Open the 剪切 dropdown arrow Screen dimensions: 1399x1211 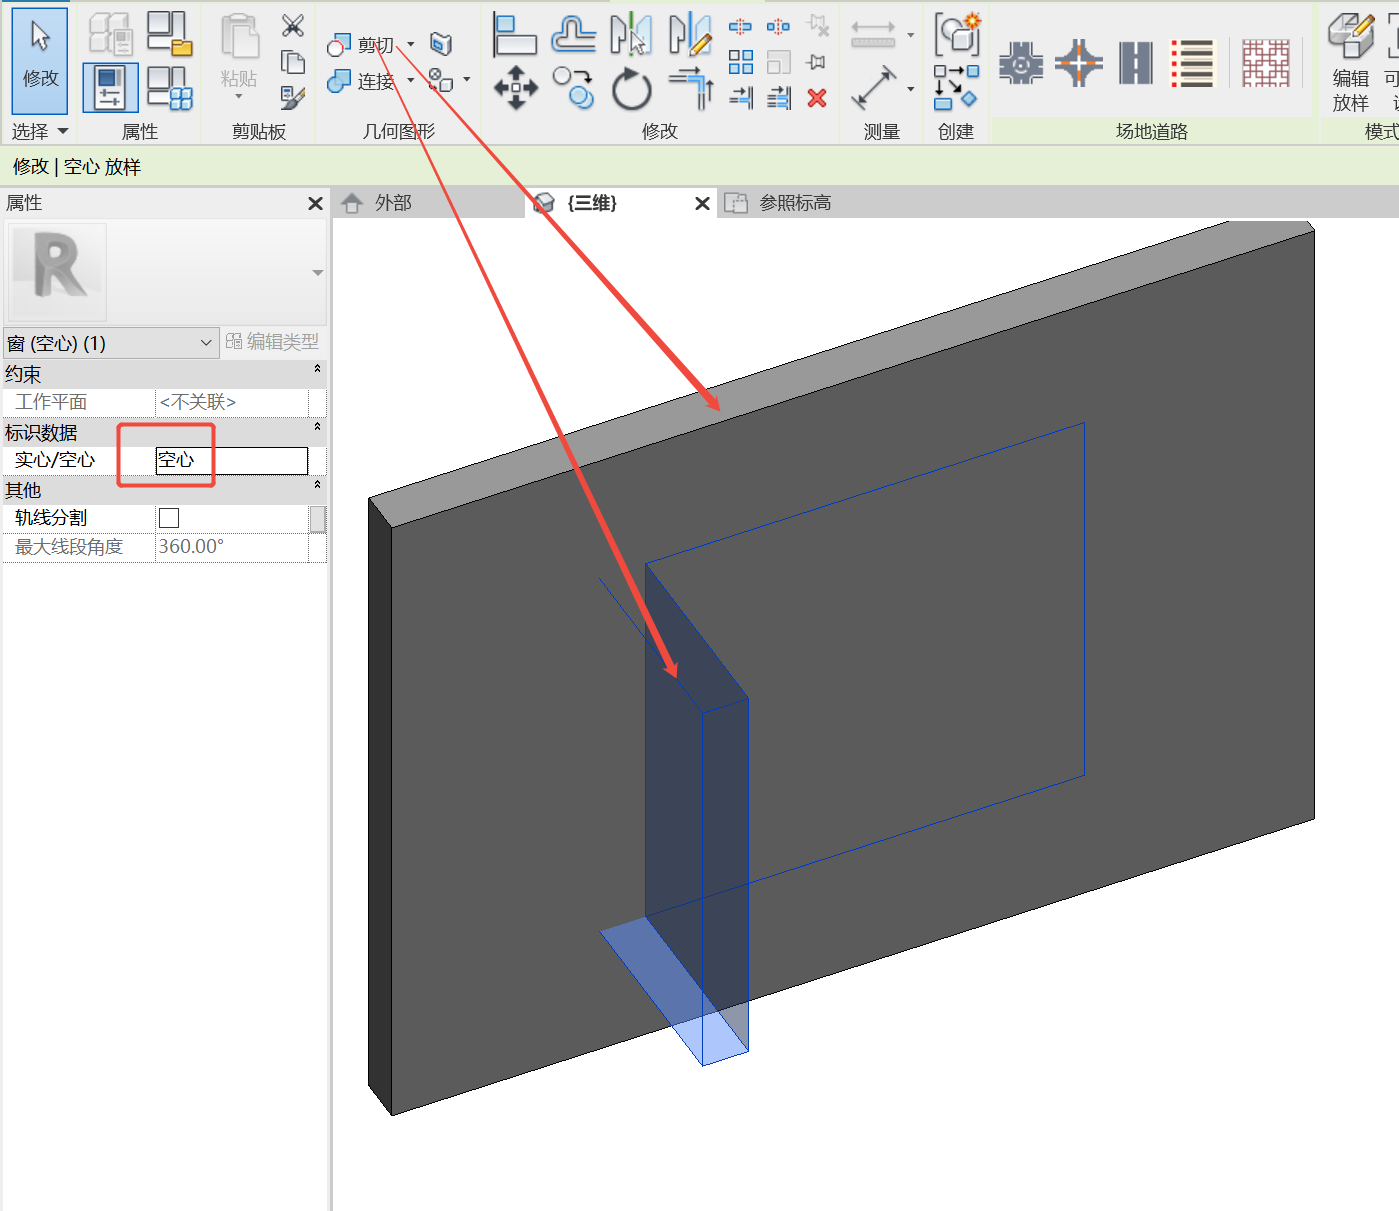coord(409,45)
